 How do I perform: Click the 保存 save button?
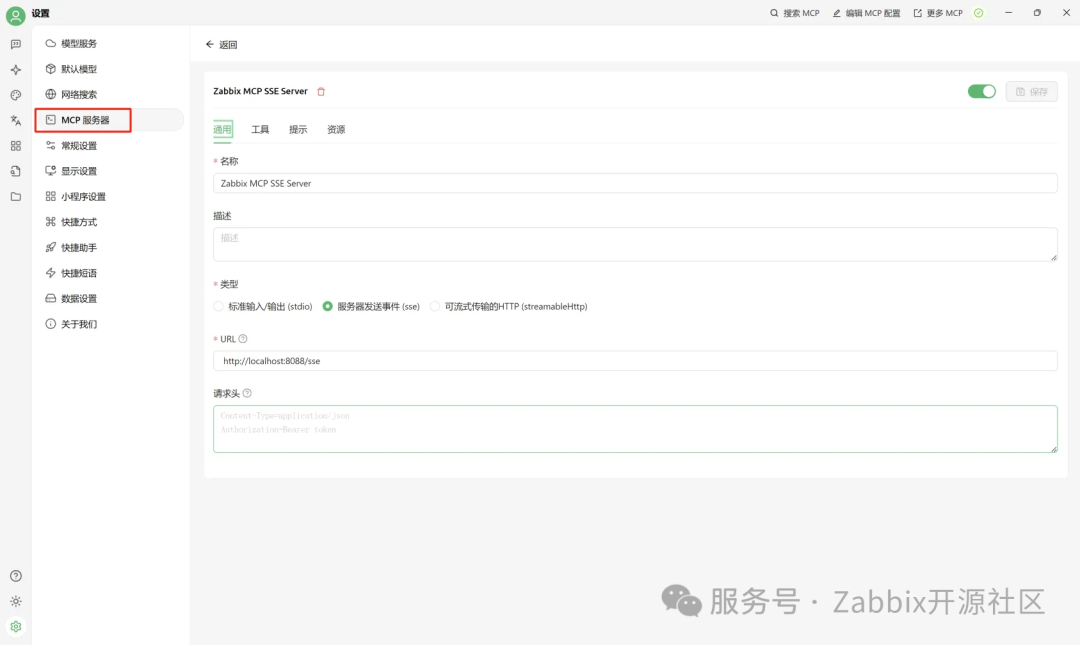pyautogui.click(x=1031, y=91)
